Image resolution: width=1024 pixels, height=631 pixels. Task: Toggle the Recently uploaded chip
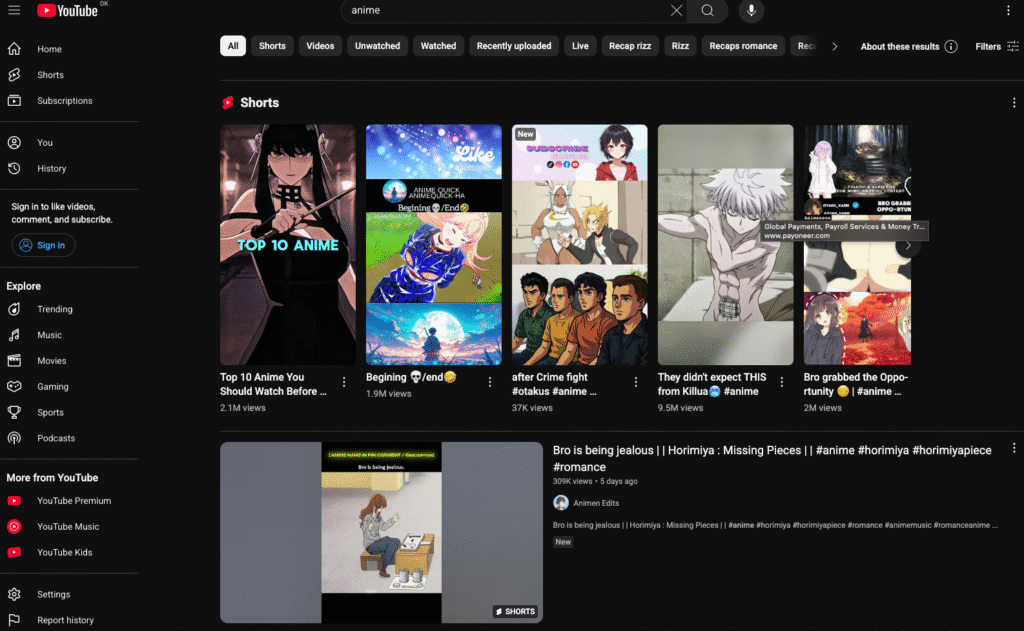pyautogui.click(x=514, y=46)
